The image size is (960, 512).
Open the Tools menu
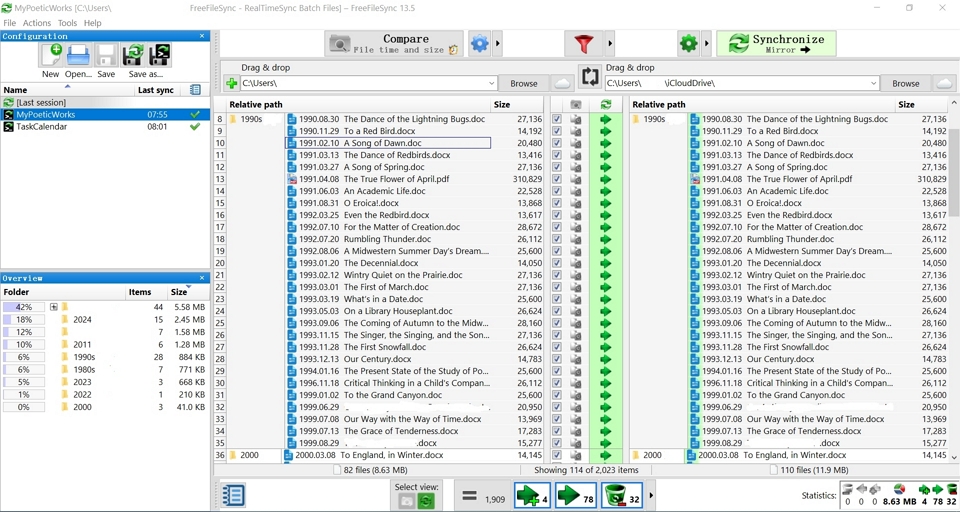[67, 23]
